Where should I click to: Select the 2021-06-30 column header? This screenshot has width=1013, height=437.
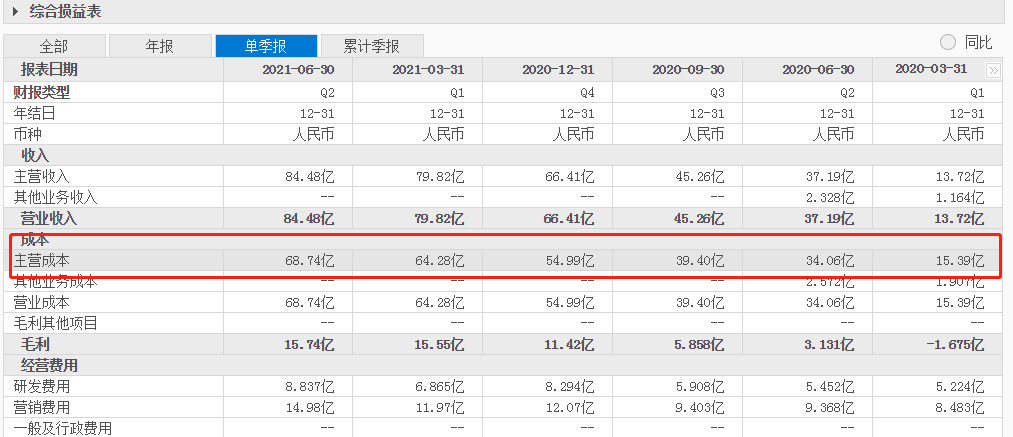click(298, 70)
